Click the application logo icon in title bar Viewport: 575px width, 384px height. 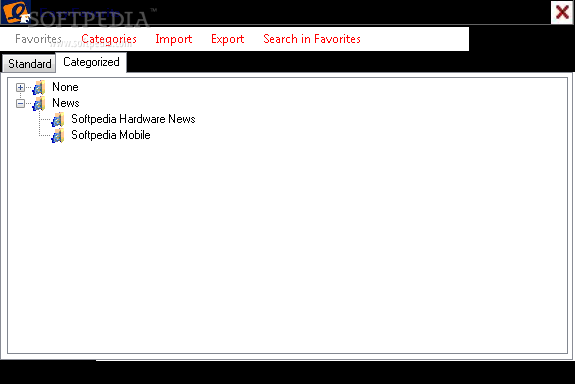(15, 12)
